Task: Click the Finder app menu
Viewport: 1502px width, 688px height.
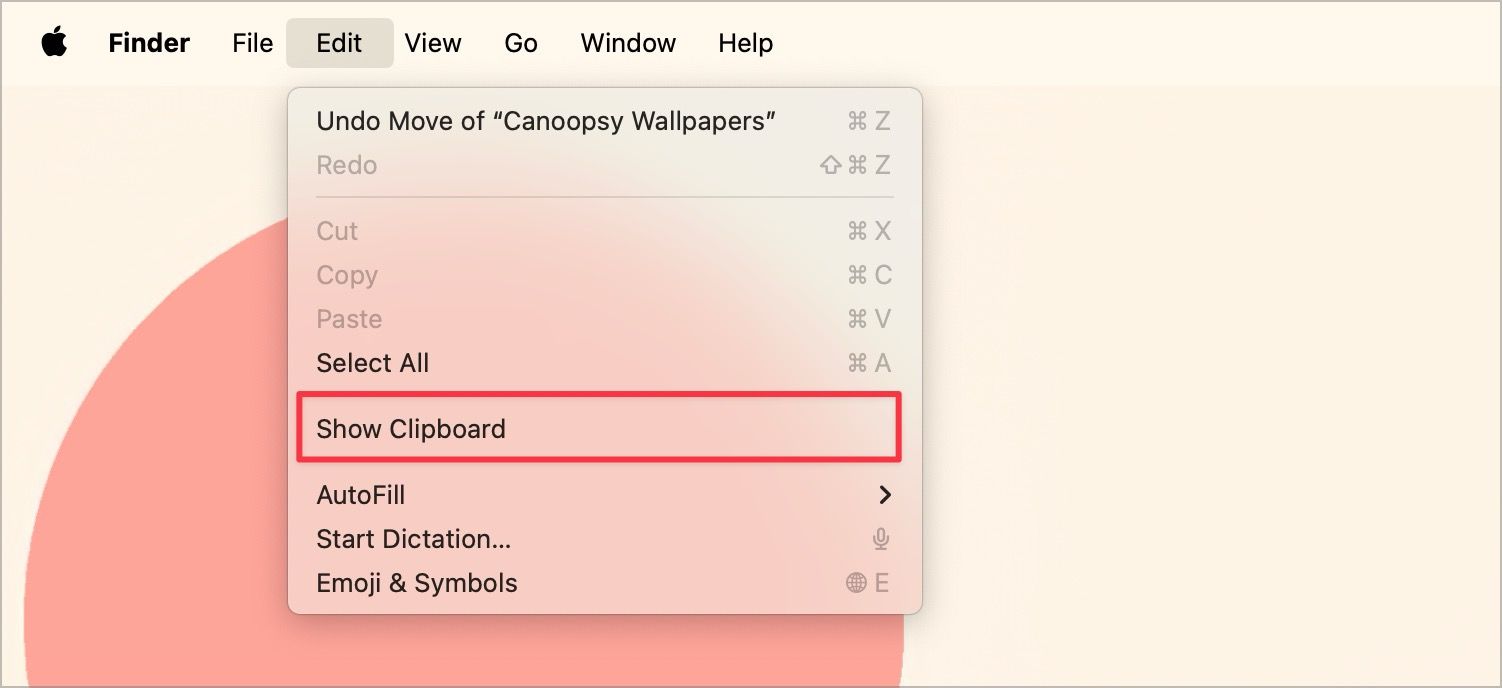Action: point(149,43)
